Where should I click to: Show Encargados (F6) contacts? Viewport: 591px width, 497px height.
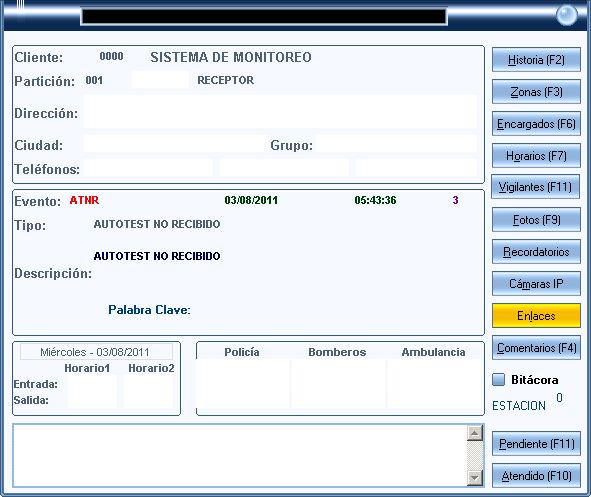(x=536, y=124)
